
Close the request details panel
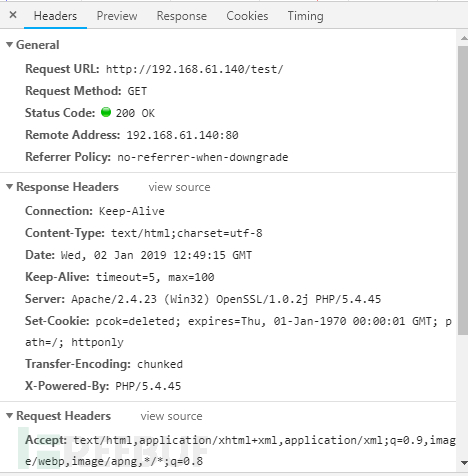pos(13,15)
